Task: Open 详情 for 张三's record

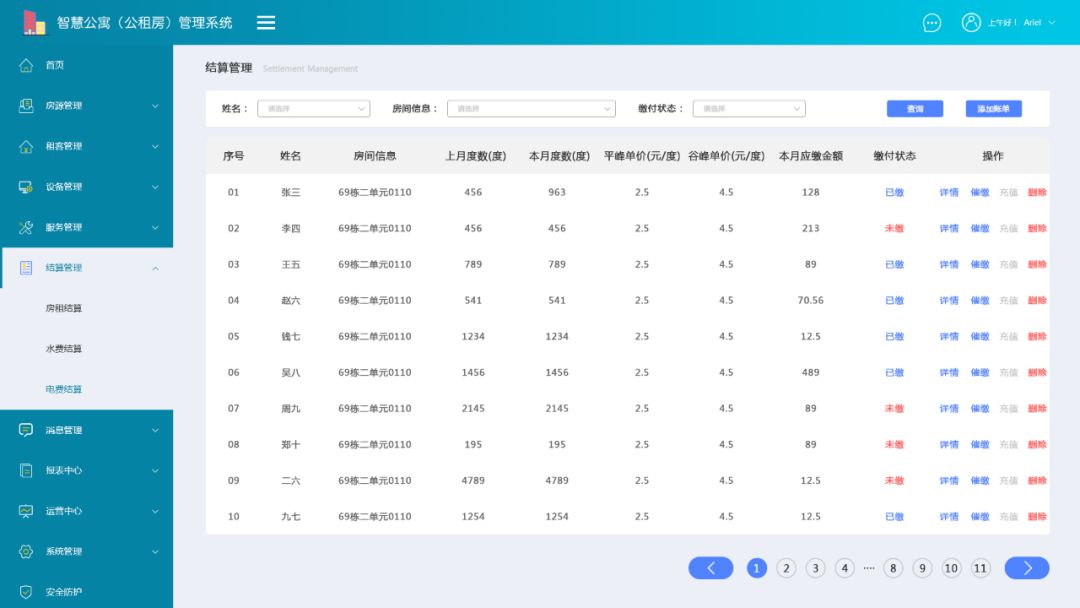Action: tap(947, 191)
